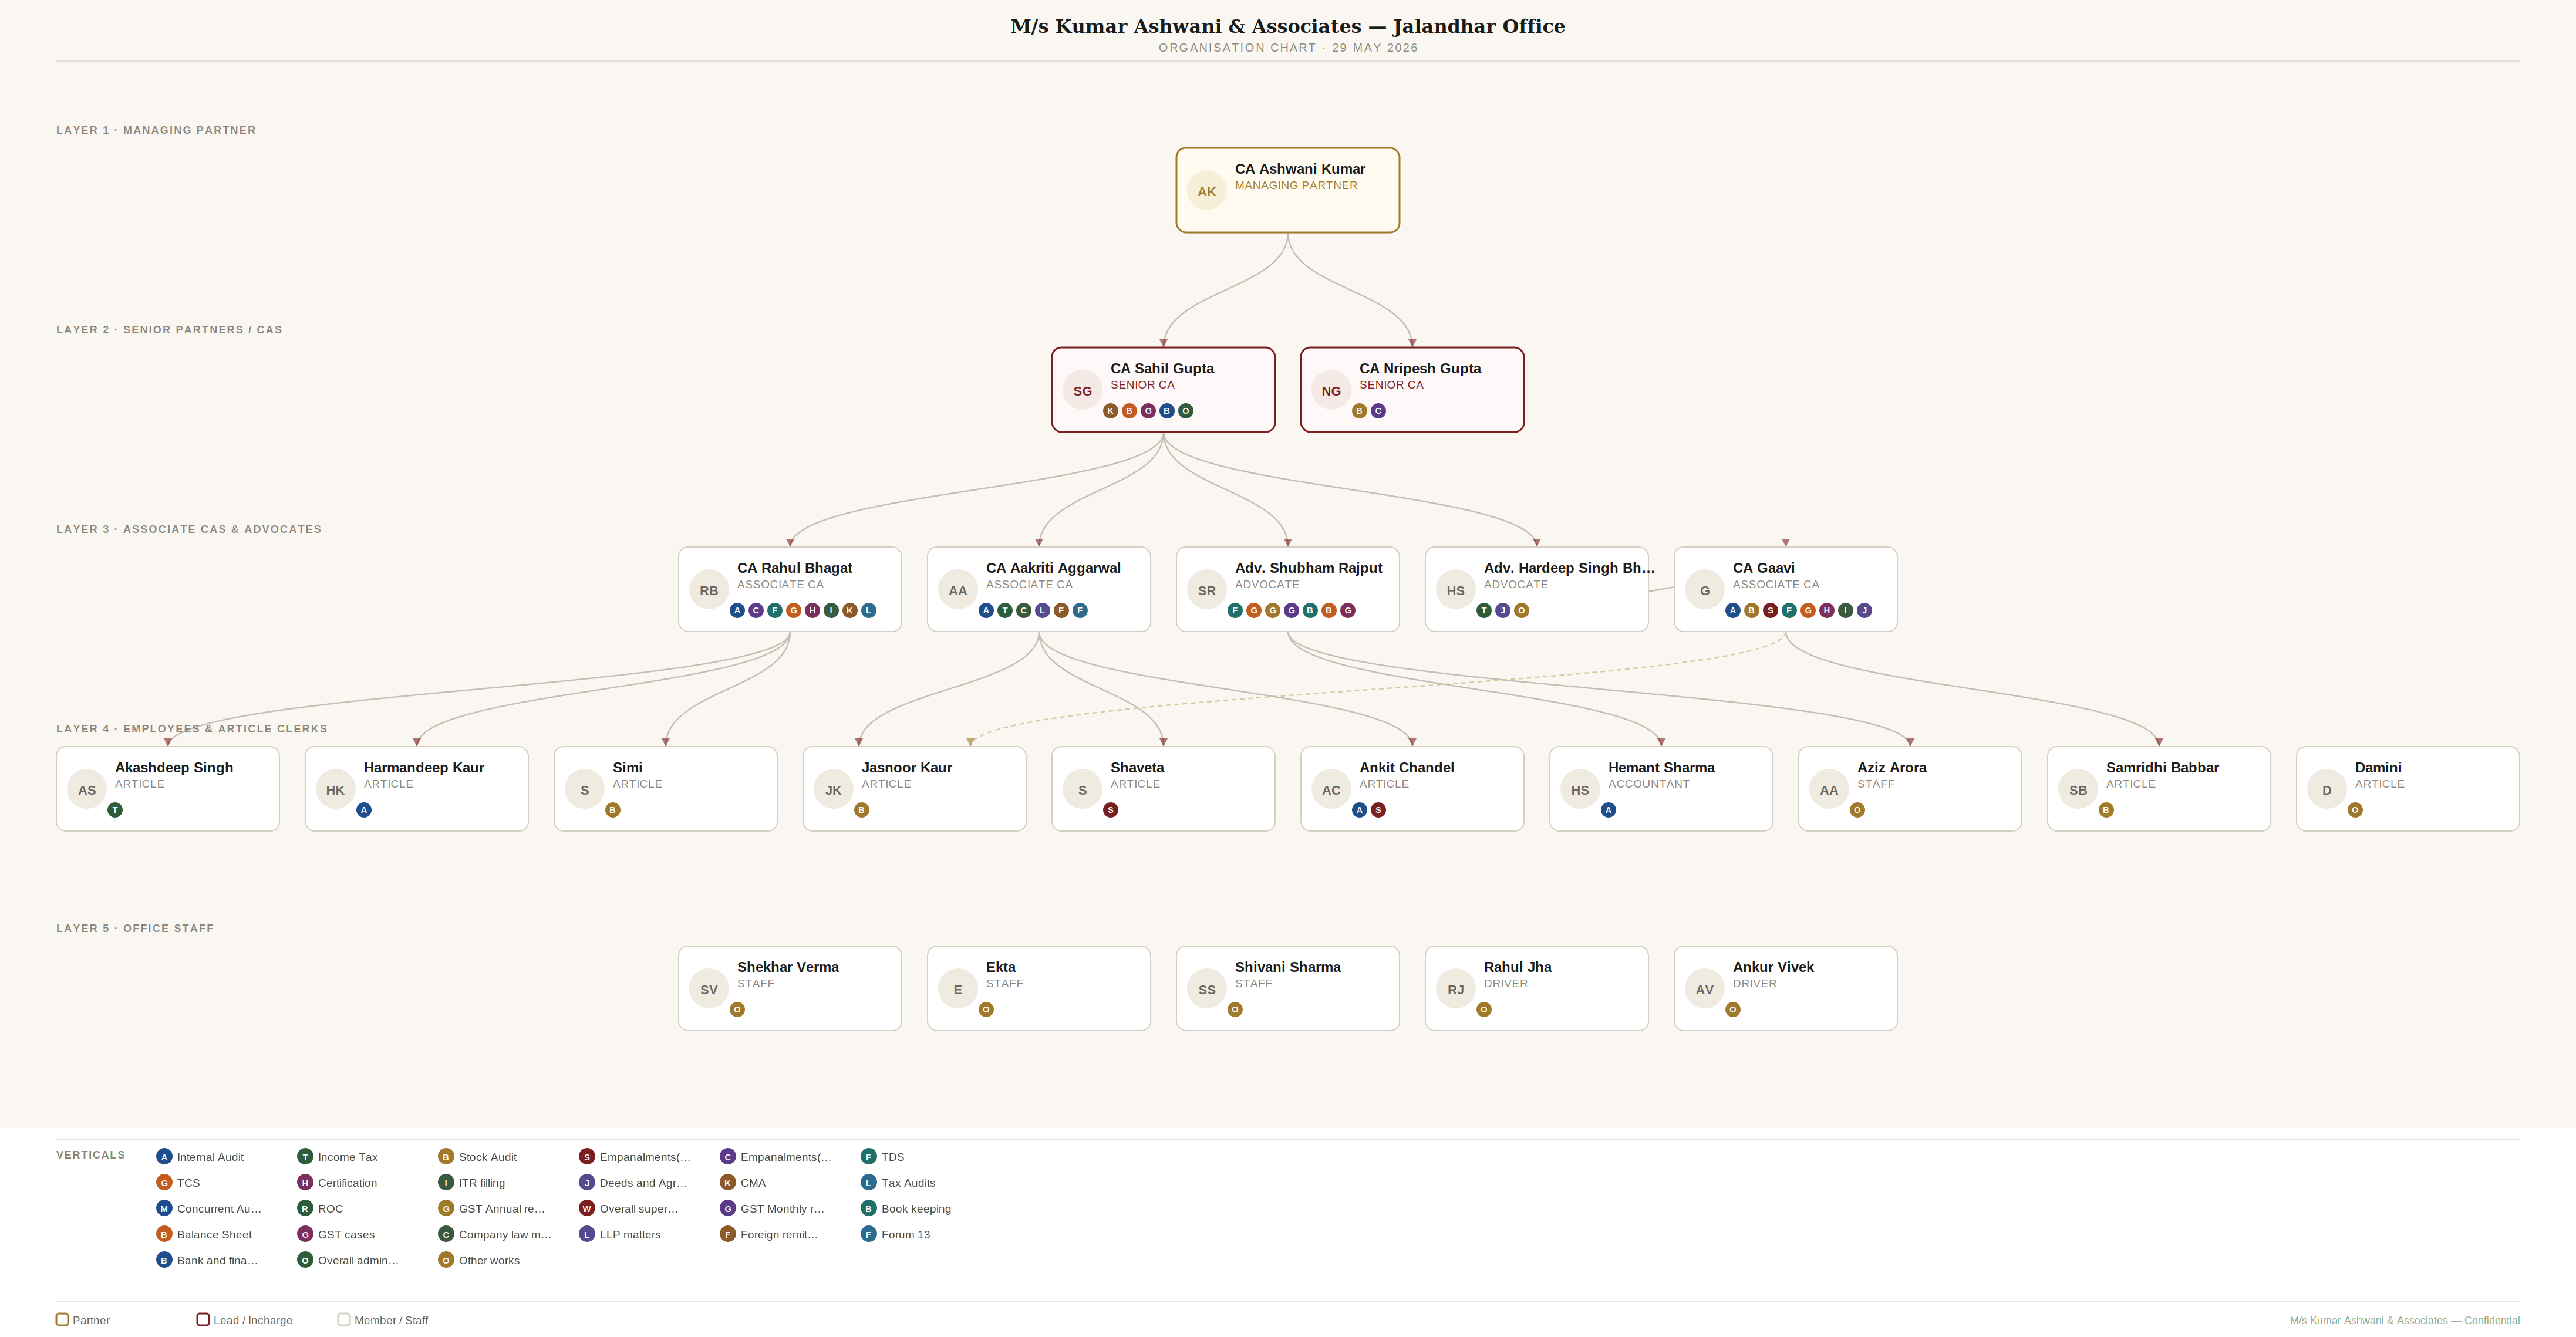2576x1337 pixels.
Task: Click the J badge on Adv. Hardeep Singh's card
Action: coord(1503,610)
